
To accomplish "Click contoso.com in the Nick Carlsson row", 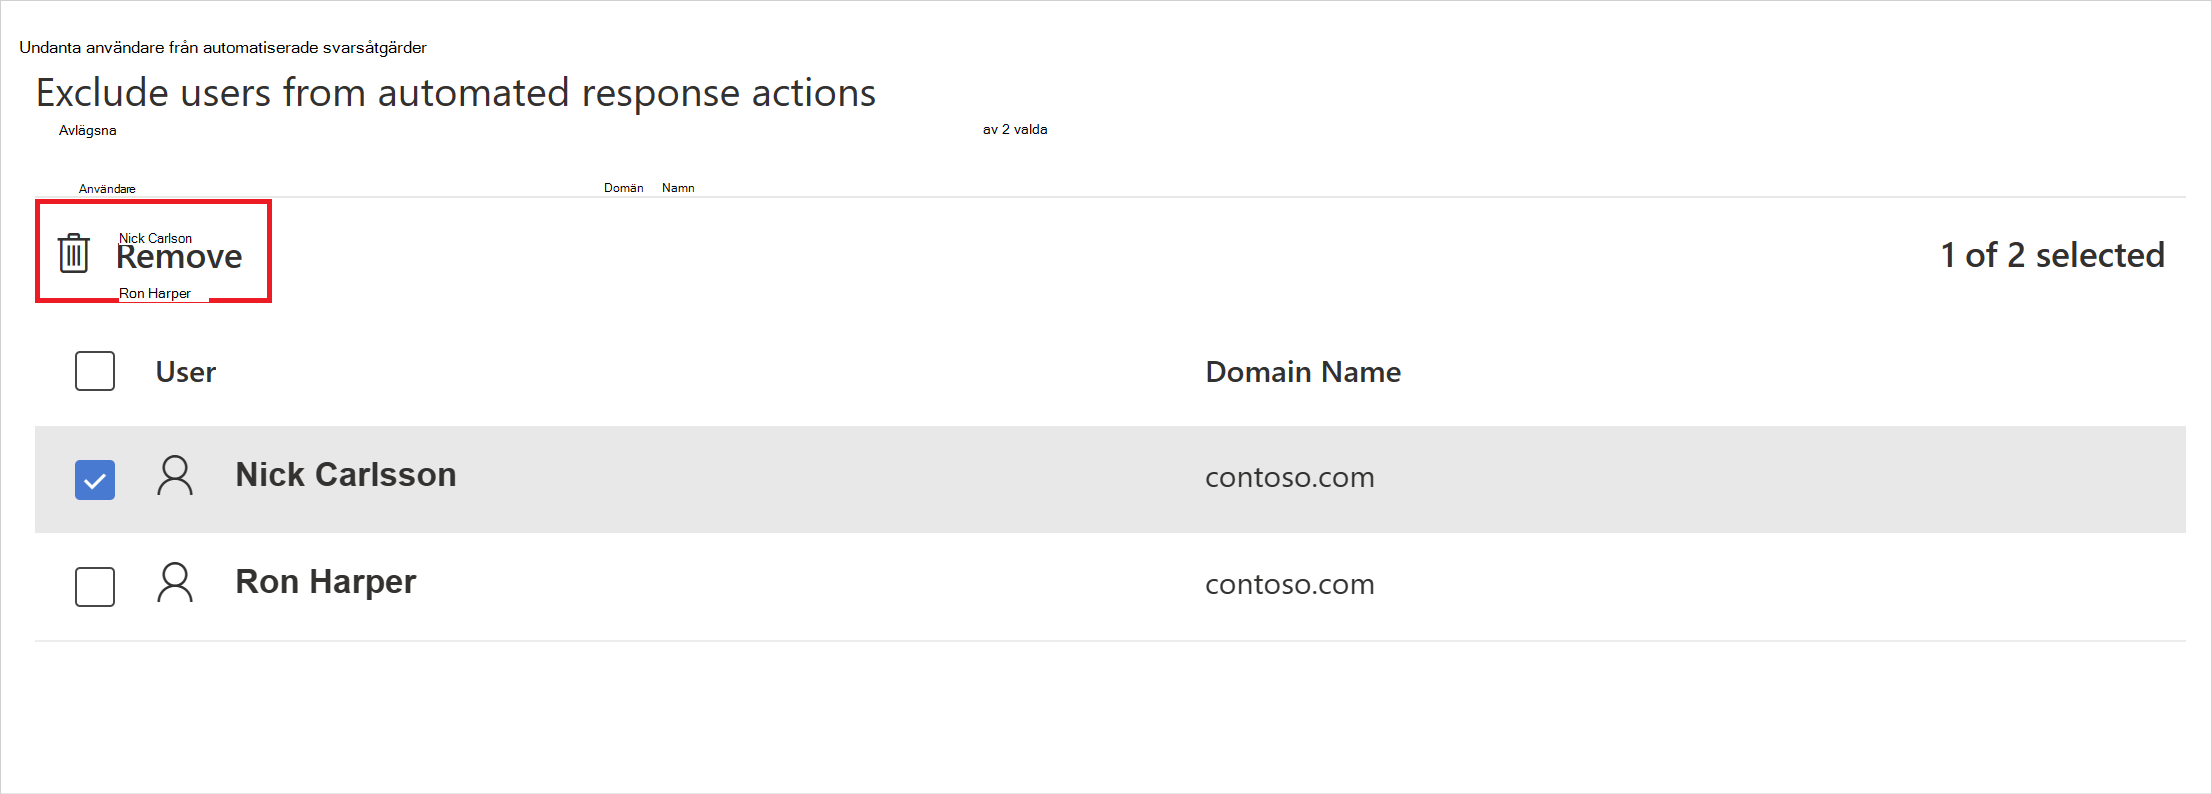I will click(1289, 478).
